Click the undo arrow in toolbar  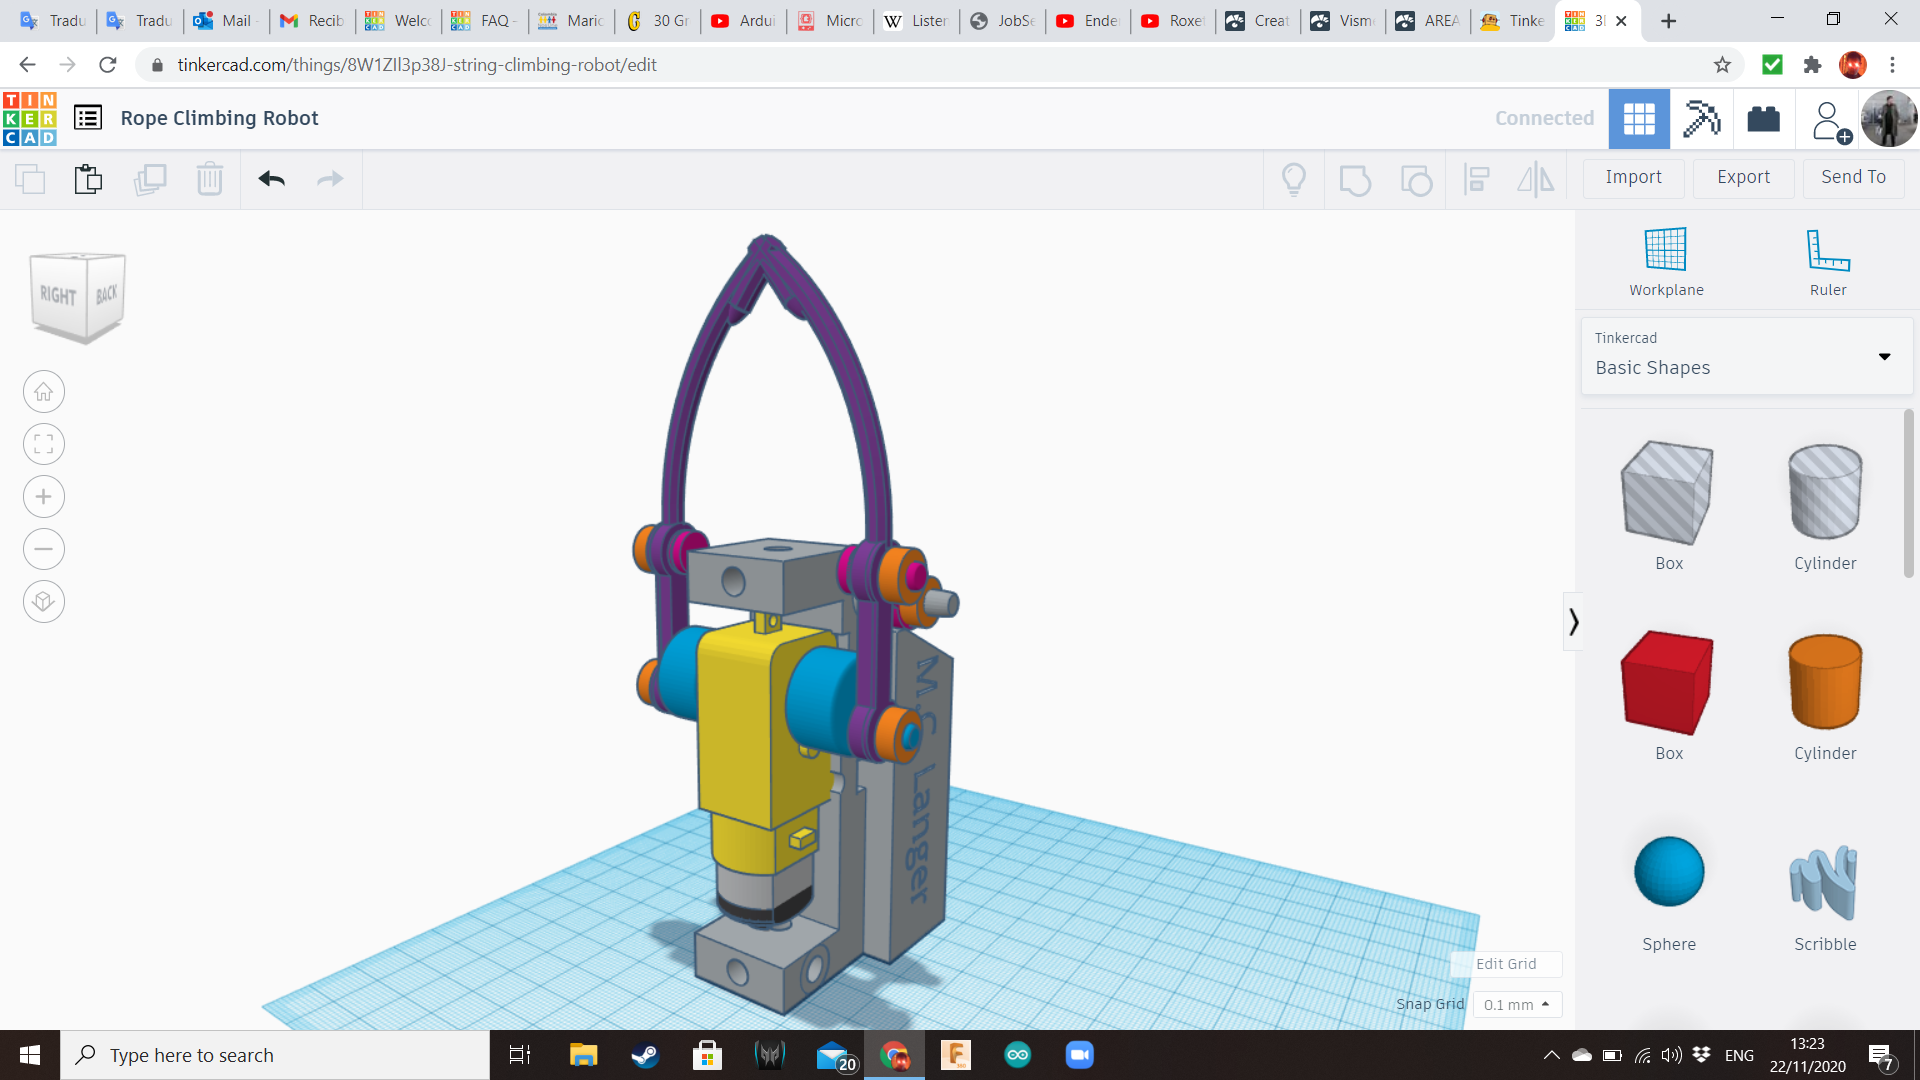point(271,179)
